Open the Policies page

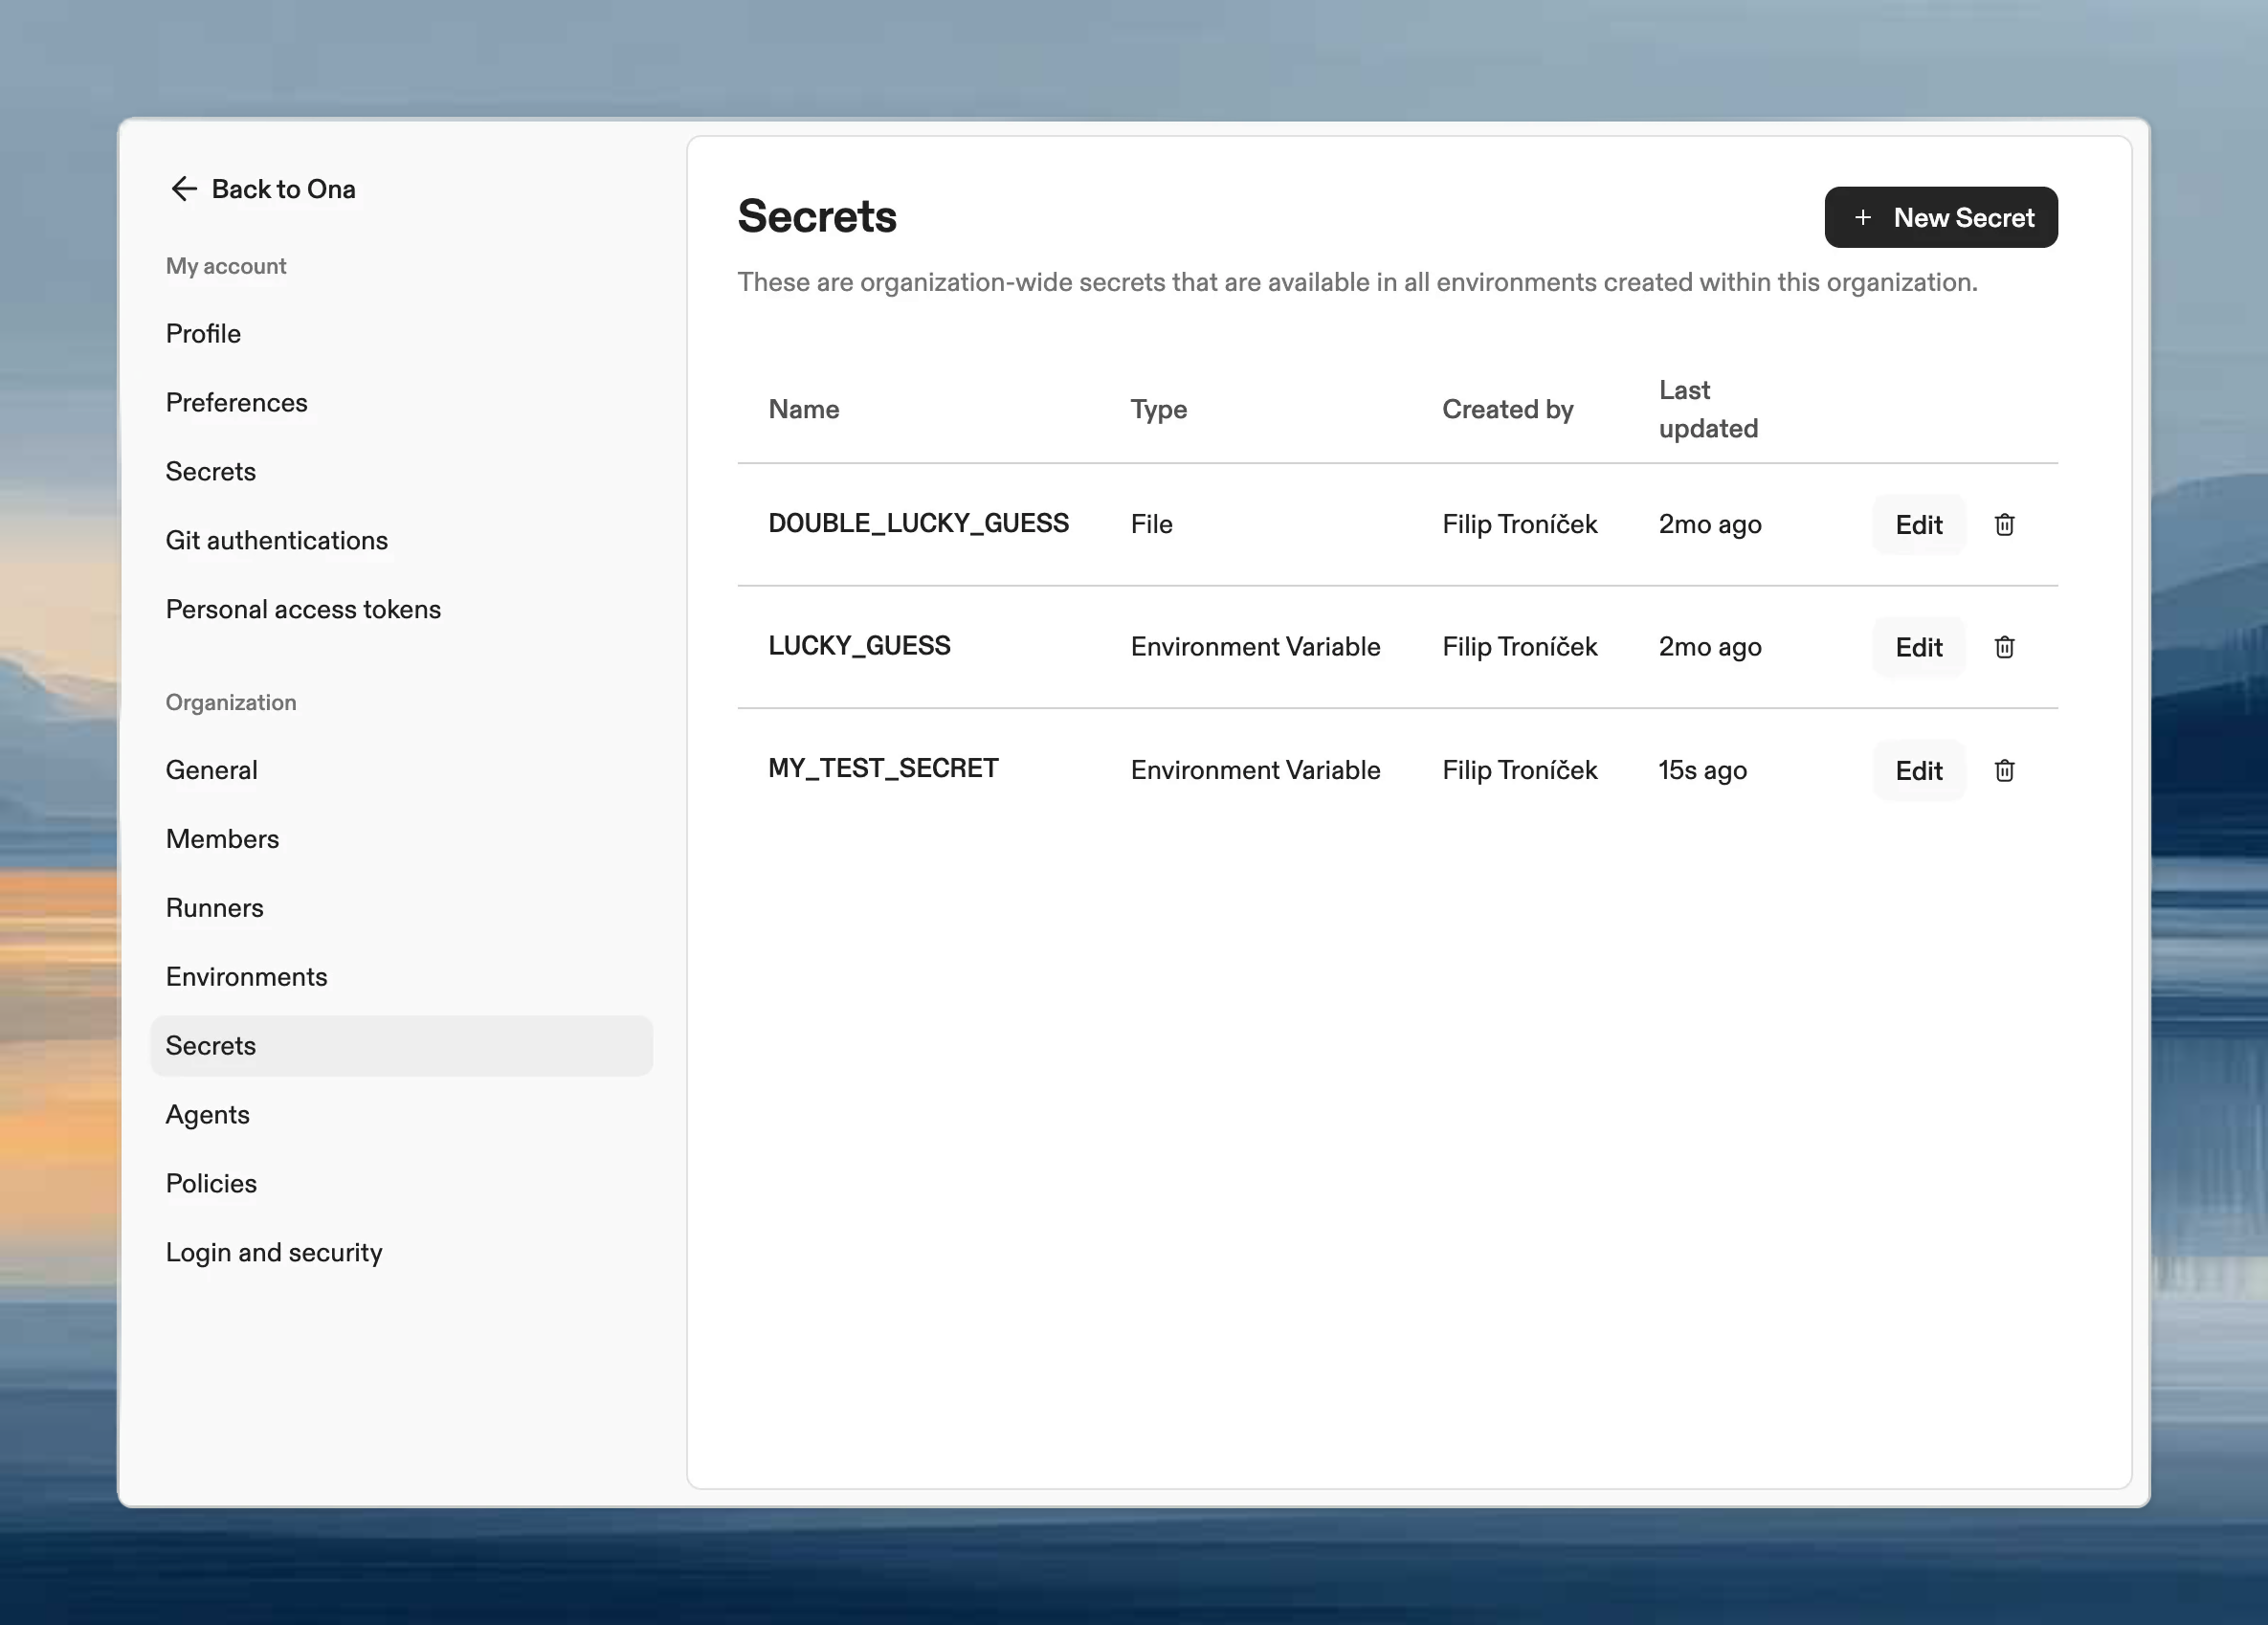point(211,1183)
